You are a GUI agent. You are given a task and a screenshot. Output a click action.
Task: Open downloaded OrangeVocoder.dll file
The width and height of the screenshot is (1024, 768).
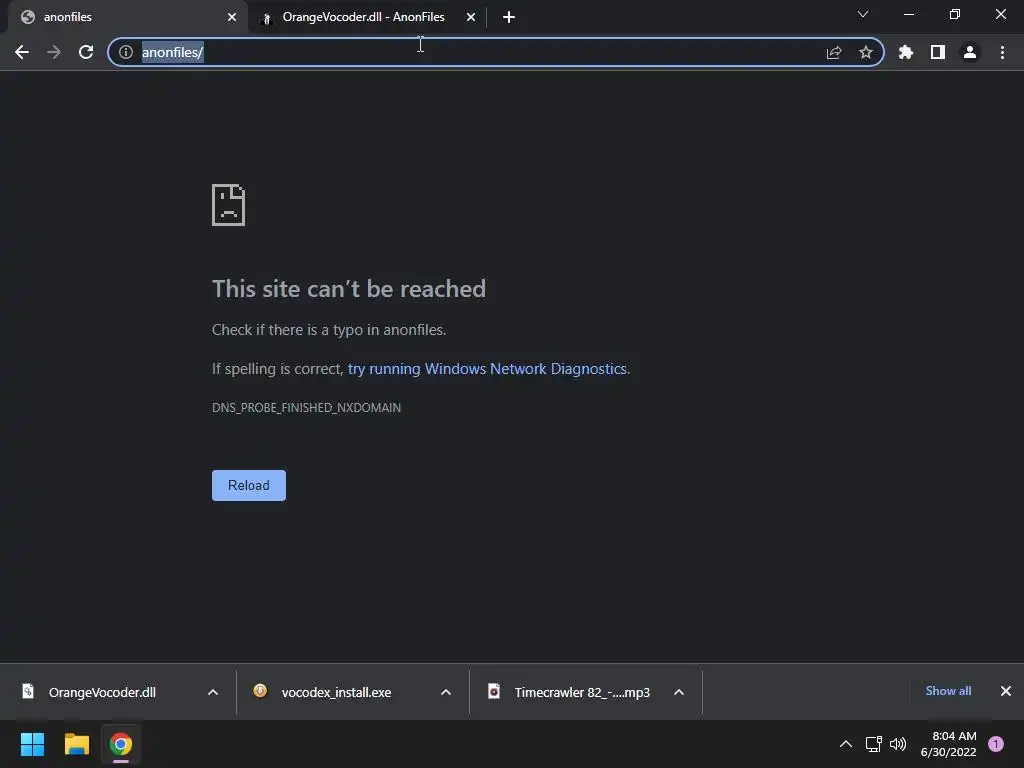pos(102,692)
